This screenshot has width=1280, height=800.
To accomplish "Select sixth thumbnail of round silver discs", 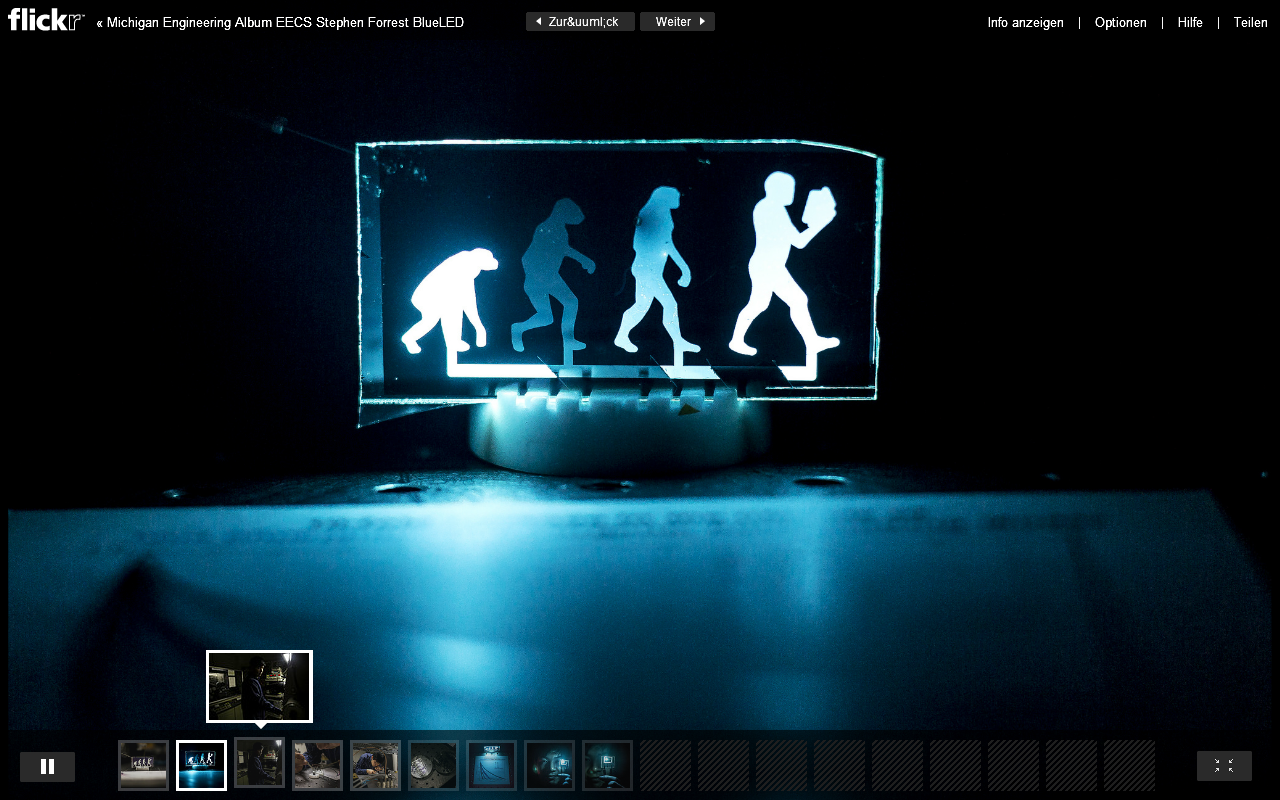I will tap(433, 765).
